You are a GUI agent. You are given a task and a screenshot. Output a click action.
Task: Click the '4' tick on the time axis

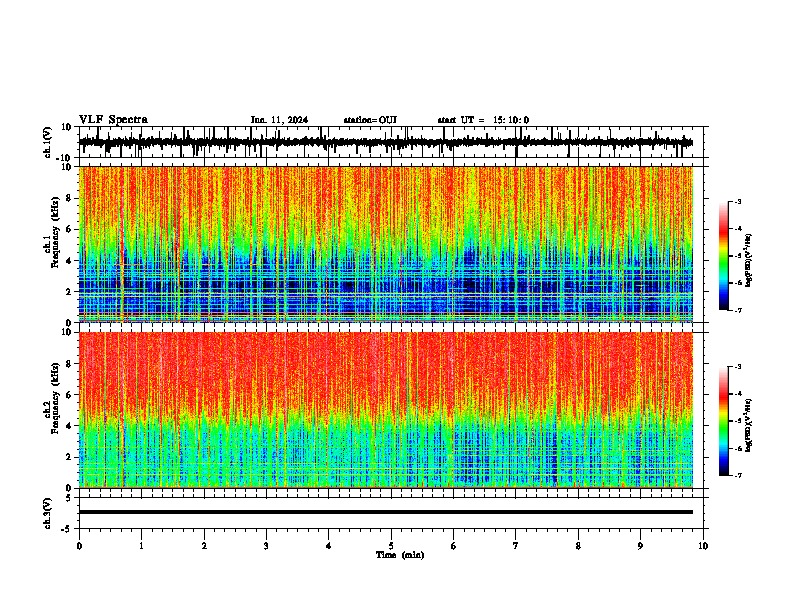coord(328,546)
